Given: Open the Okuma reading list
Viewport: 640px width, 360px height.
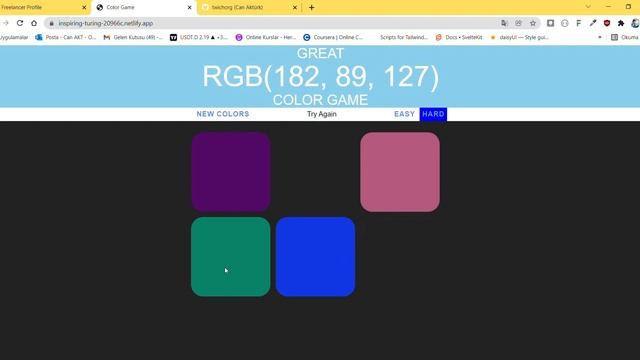Looking at the screenshot, I should click(x=624, y=37).
